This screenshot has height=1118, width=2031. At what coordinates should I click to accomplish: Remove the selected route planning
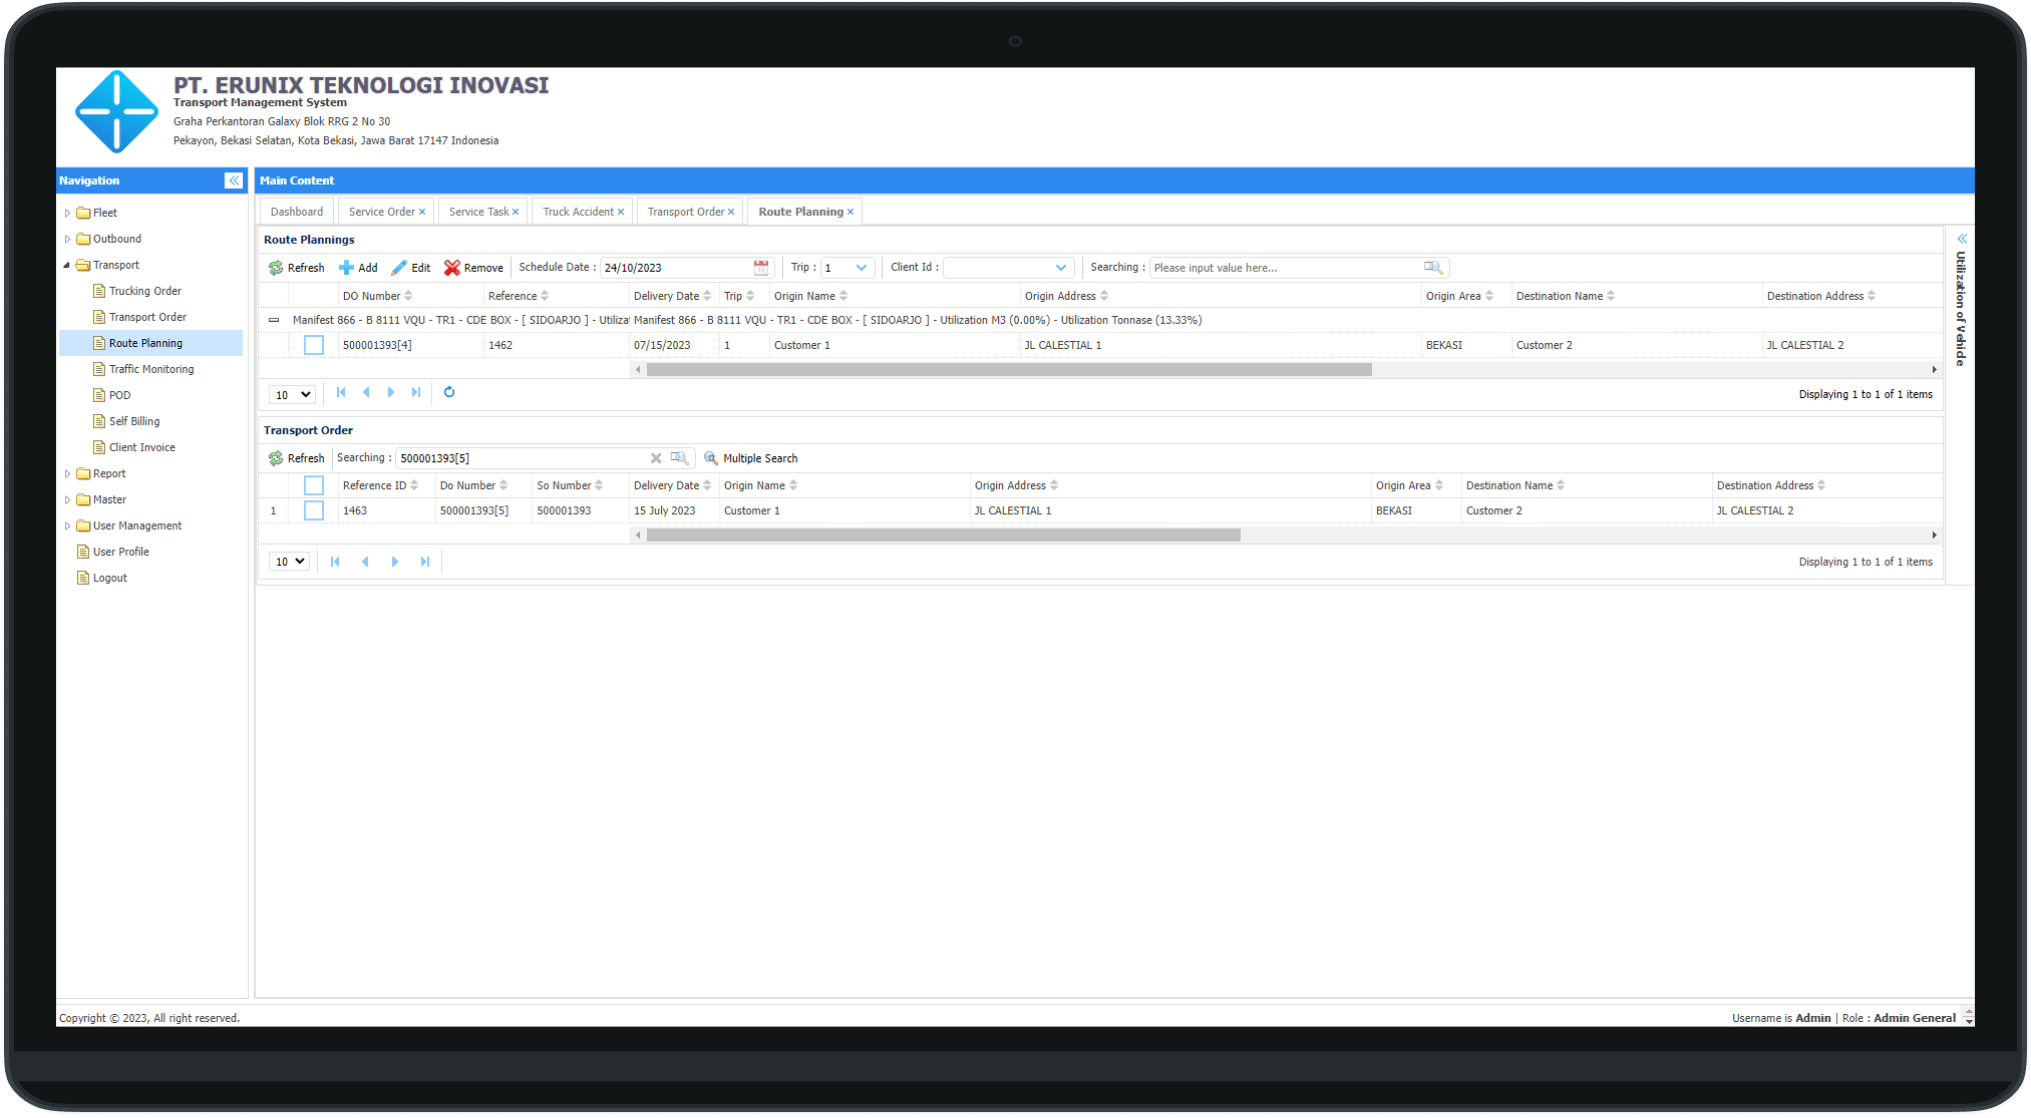pyautogui.click(x=474, y=268)
